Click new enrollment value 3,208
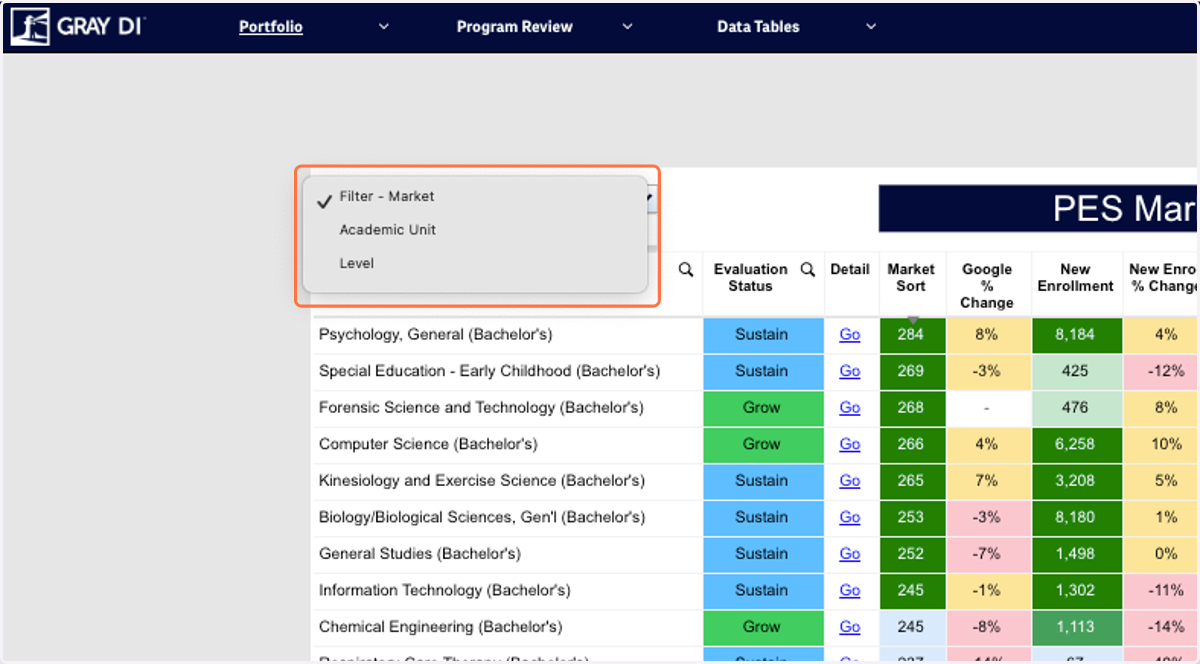Image resolution: width=1200 pixels, height=664 pixels. (x=1075, y=481)
